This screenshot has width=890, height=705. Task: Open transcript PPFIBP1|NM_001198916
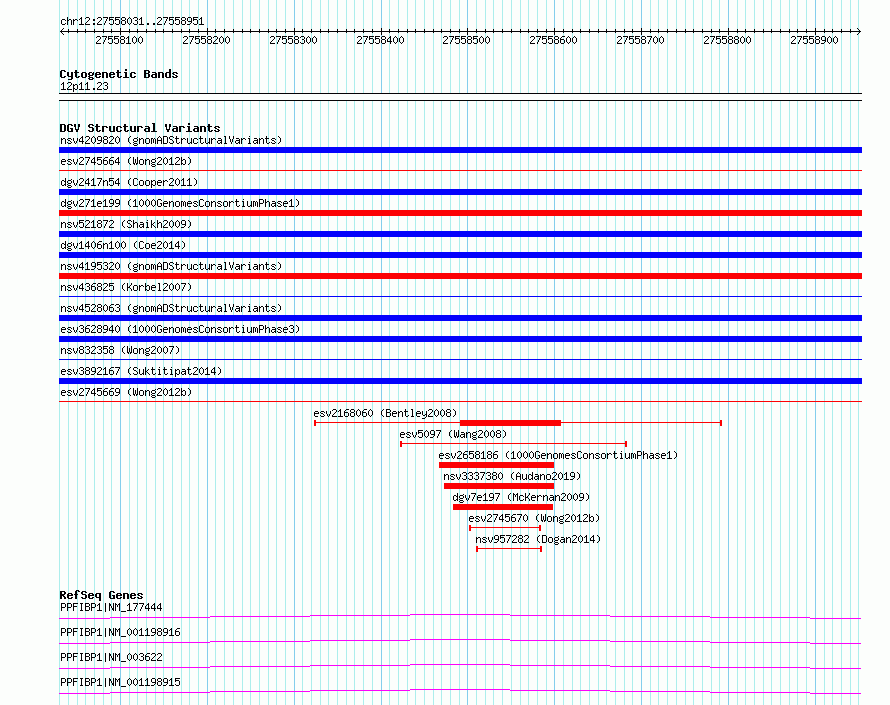pyautogui.click(x=120, y=632)
